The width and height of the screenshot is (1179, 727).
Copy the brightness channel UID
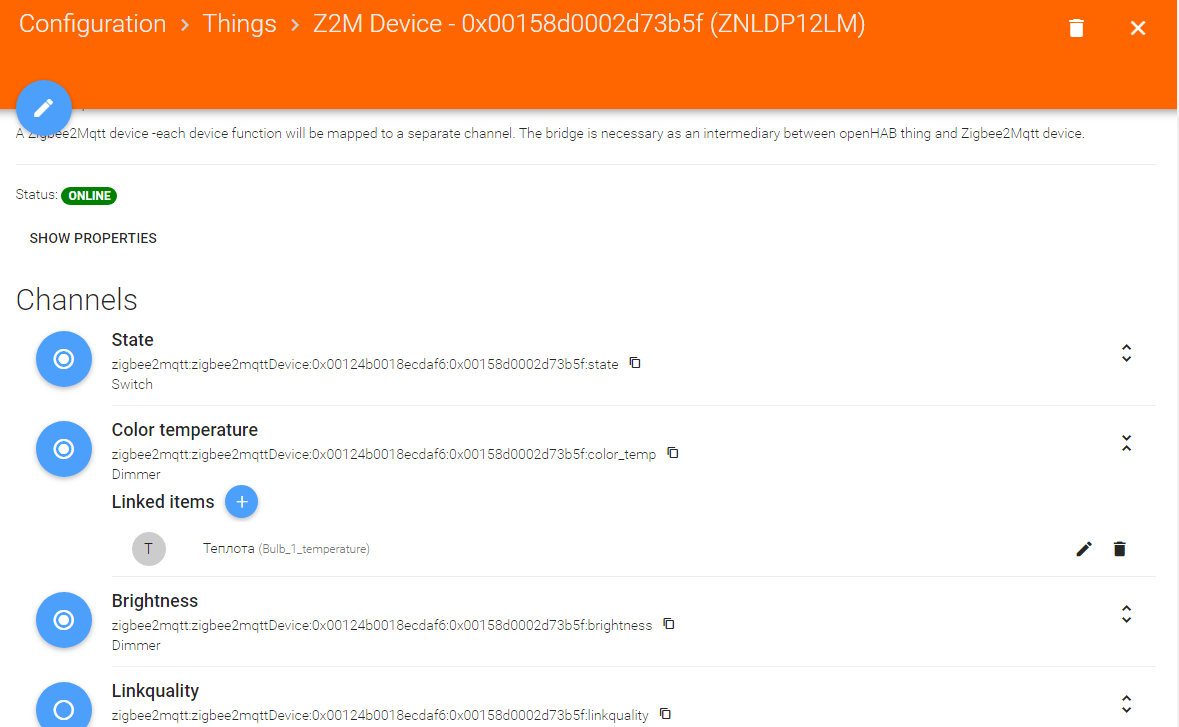click(x=668, y=624)
